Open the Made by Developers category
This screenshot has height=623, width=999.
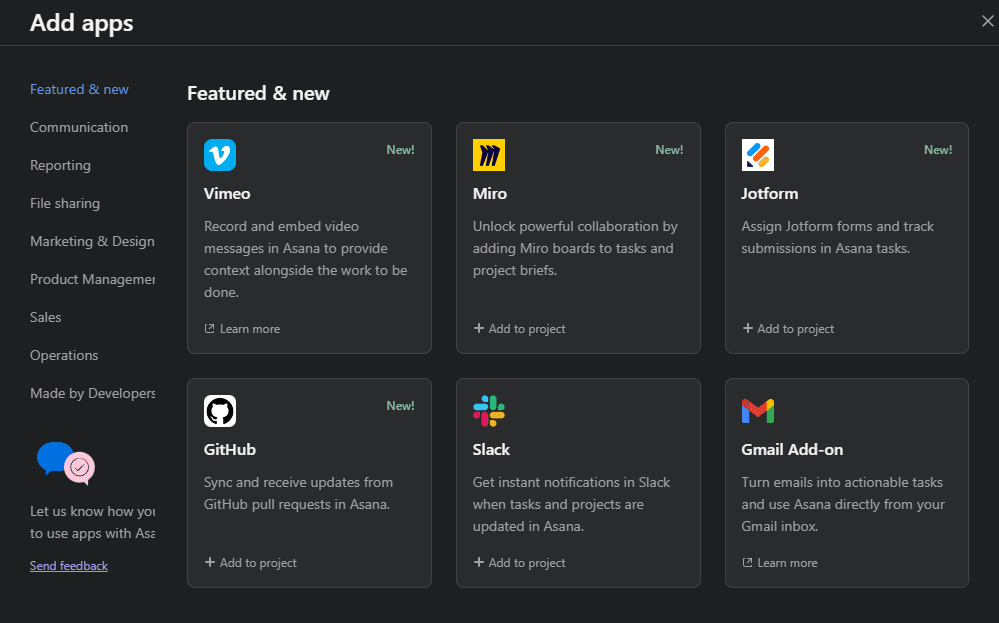(92, 394)
